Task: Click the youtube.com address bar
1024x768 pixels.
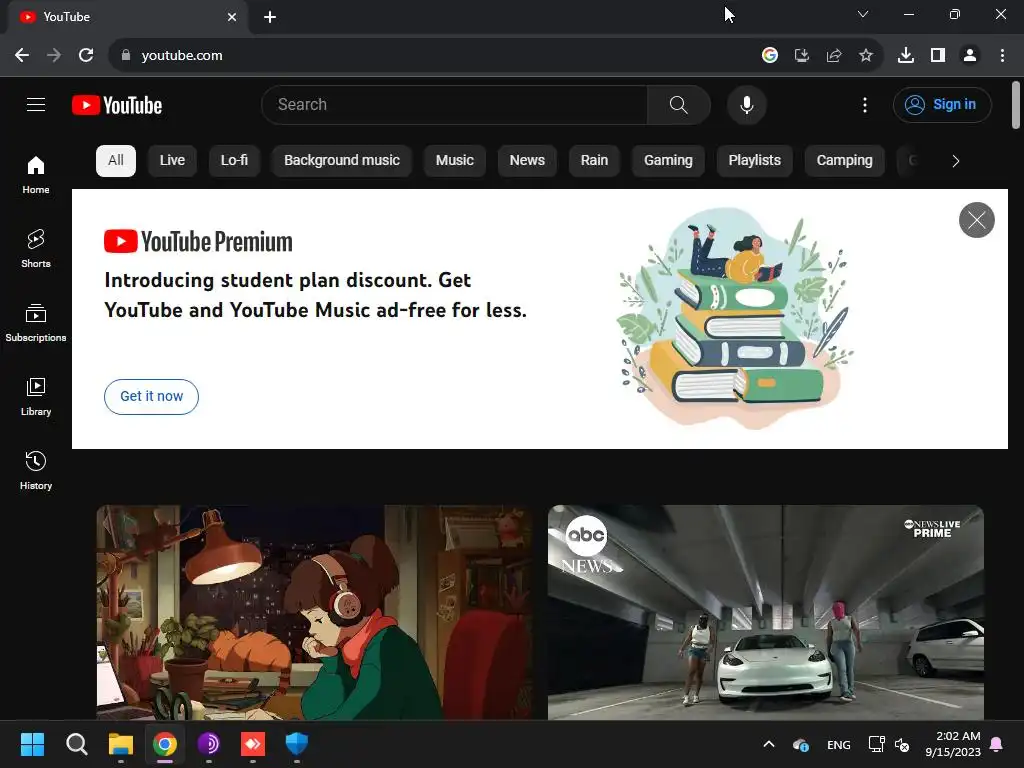Action: click(x=431, y=56)
